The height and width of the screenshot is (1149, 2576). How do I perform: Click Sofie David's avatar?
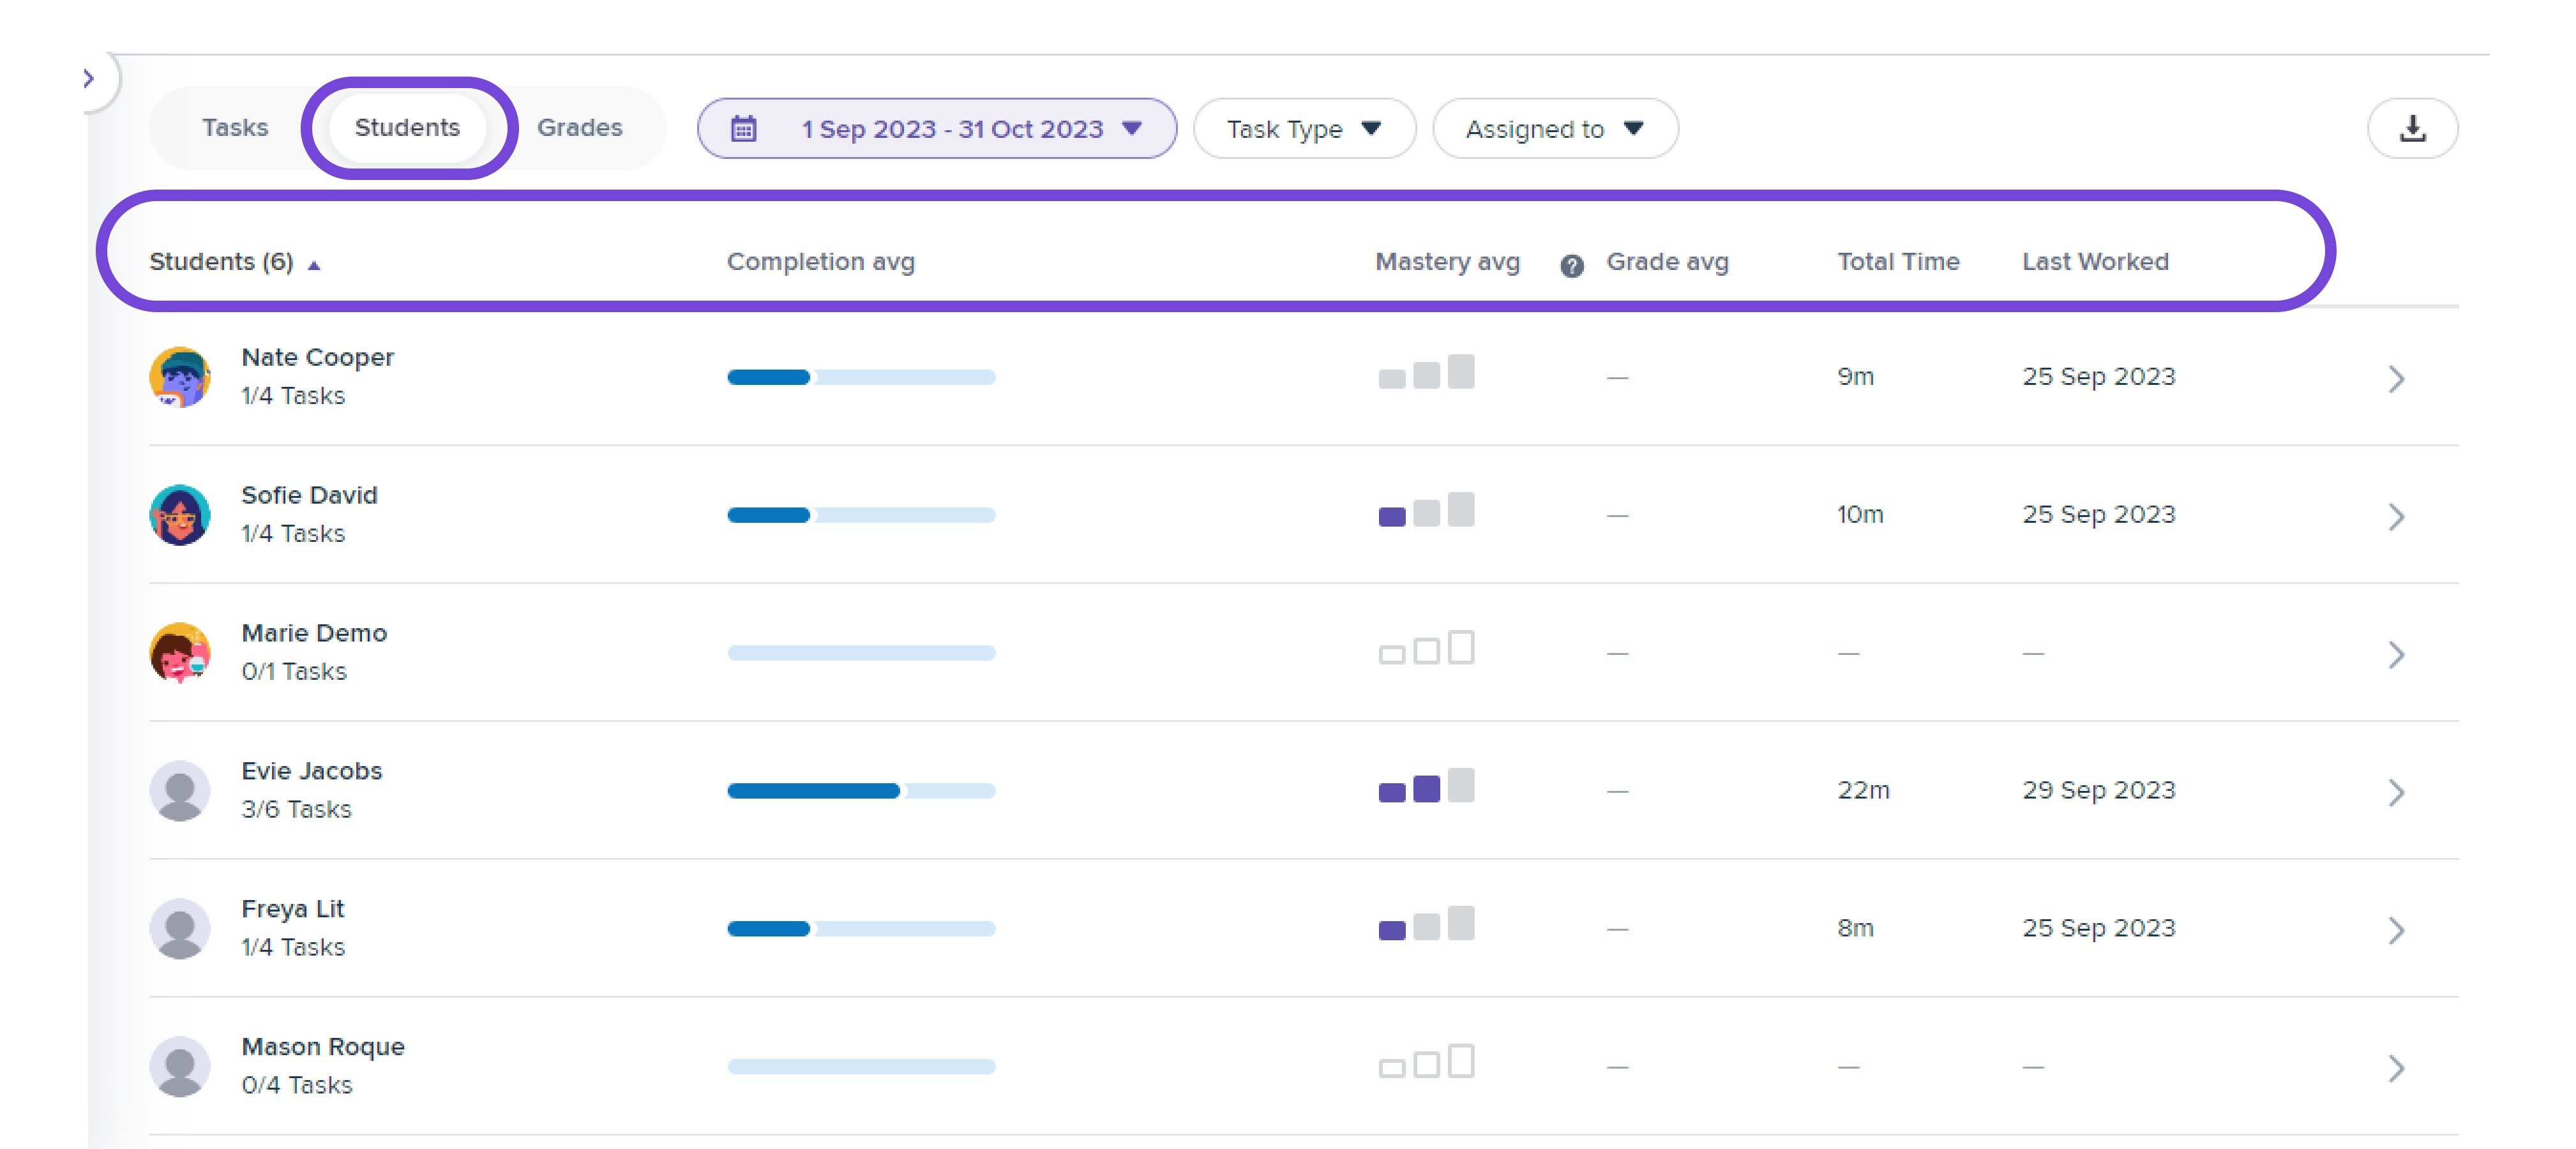point(180,515)
